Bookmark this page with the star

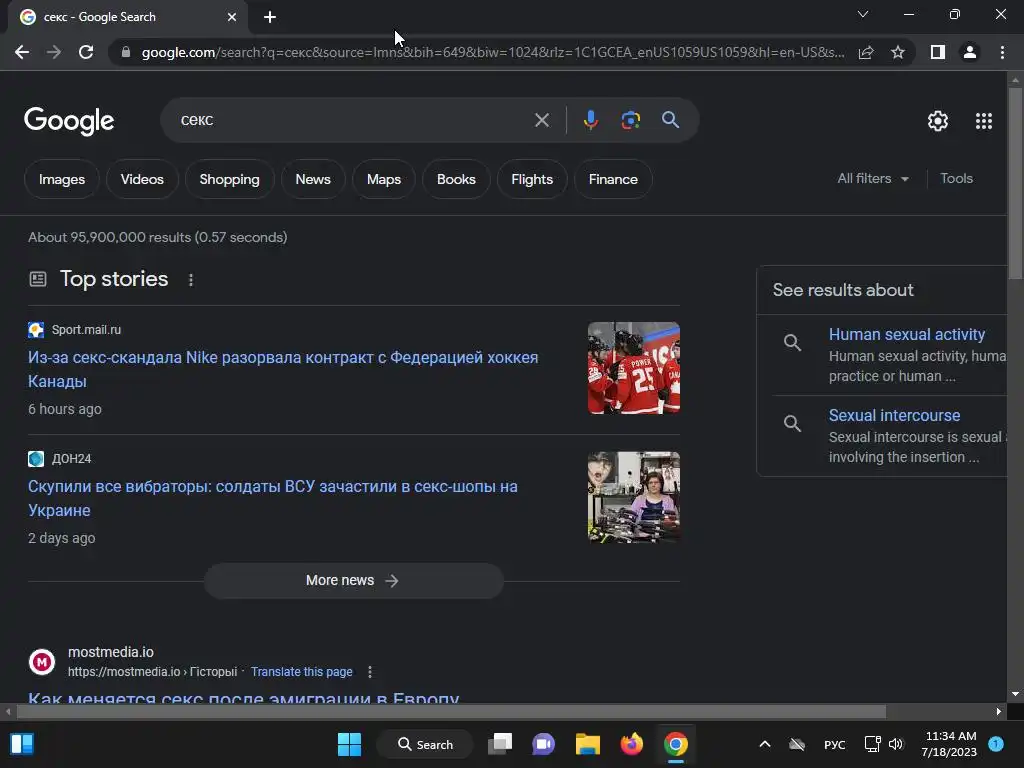898,52
